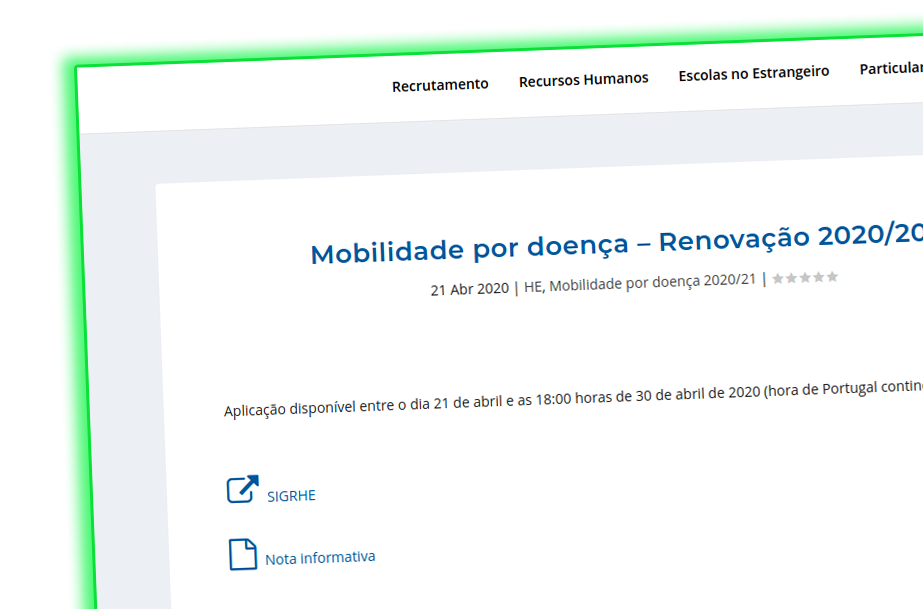
Task: Open the SIGRHE link
Action: pyautogui.click(x=290, y=494)
